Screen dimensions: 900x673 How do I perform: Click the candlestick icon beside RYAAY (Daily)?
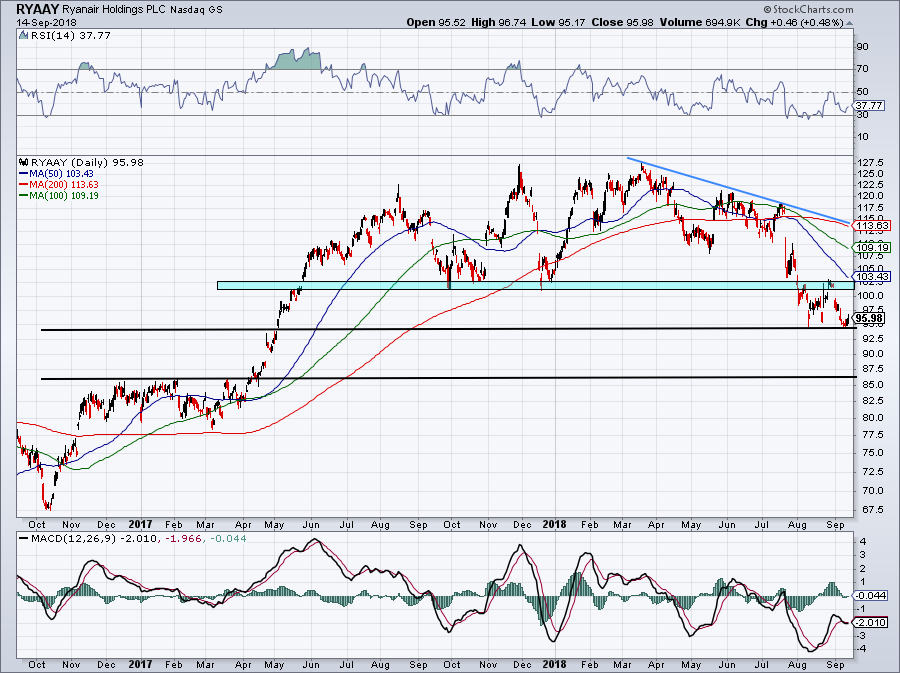pos(24,162)
